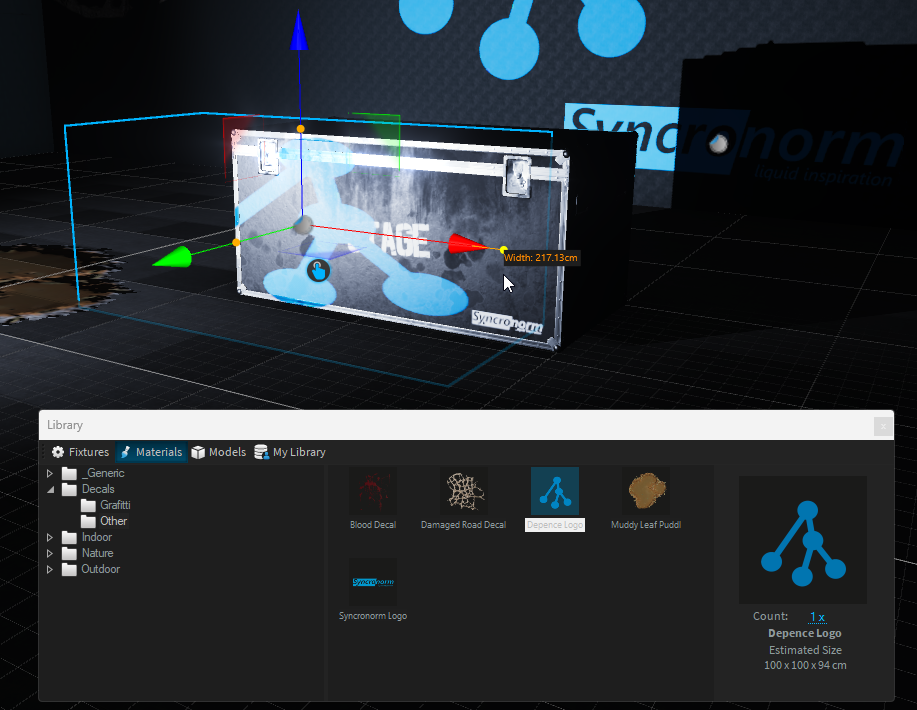Click the blue hand icon on the case

(319, 271)
